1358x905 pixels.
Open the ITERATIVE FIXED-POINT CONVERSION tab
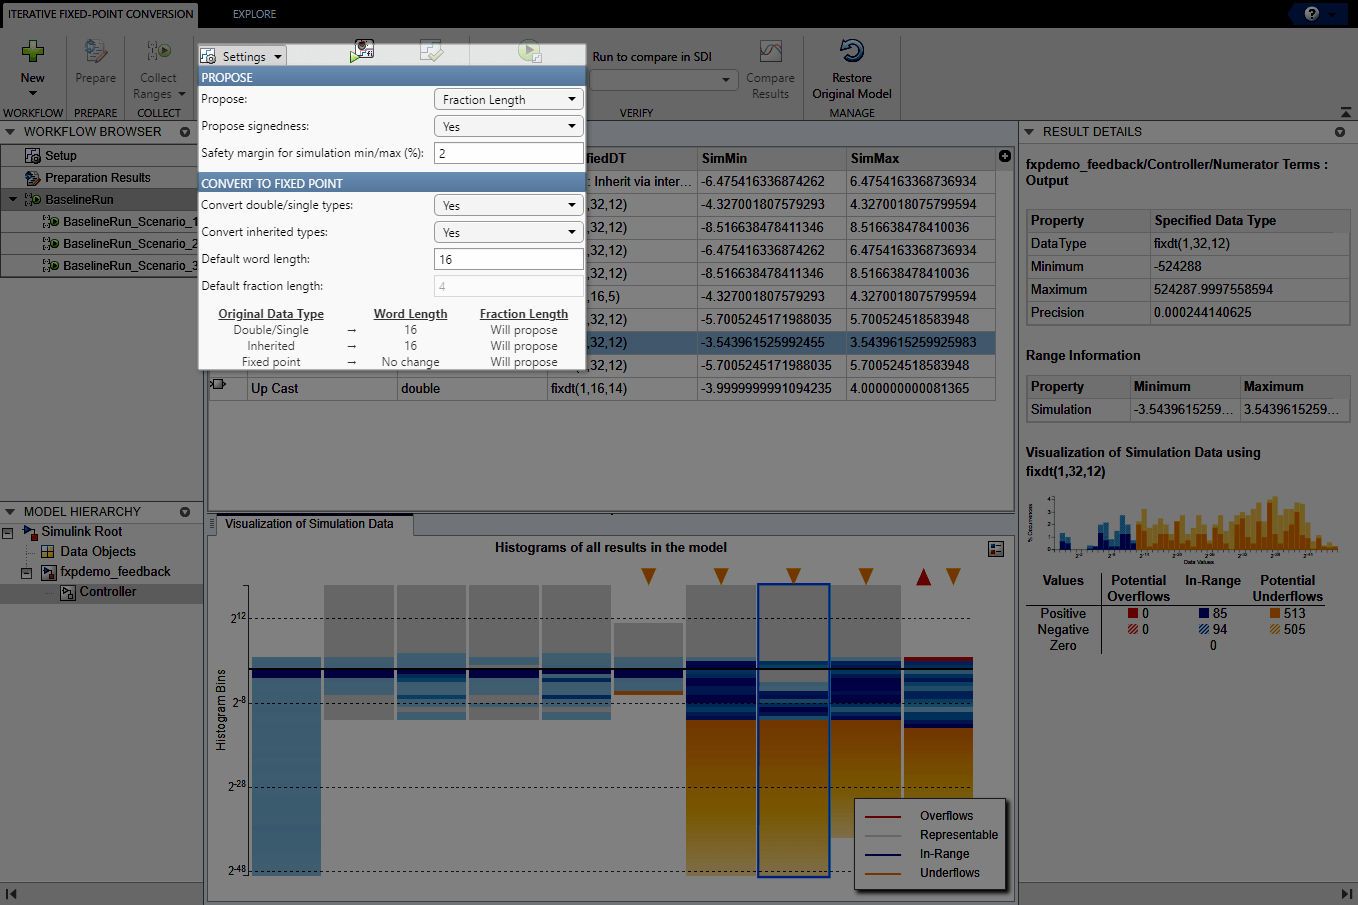pyautogui.click(x=100, y=15)
